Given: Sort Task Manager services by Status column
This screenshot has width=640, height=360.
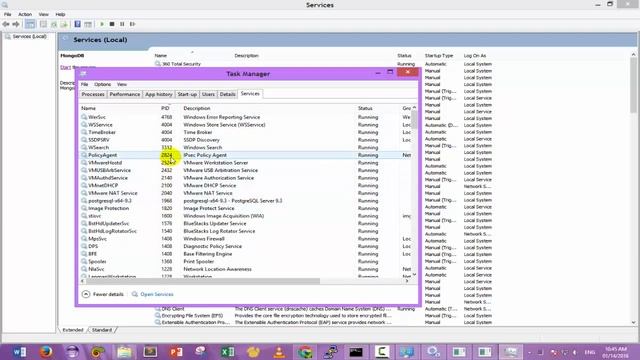Looking at the screenshot, I should click(365, 108).
